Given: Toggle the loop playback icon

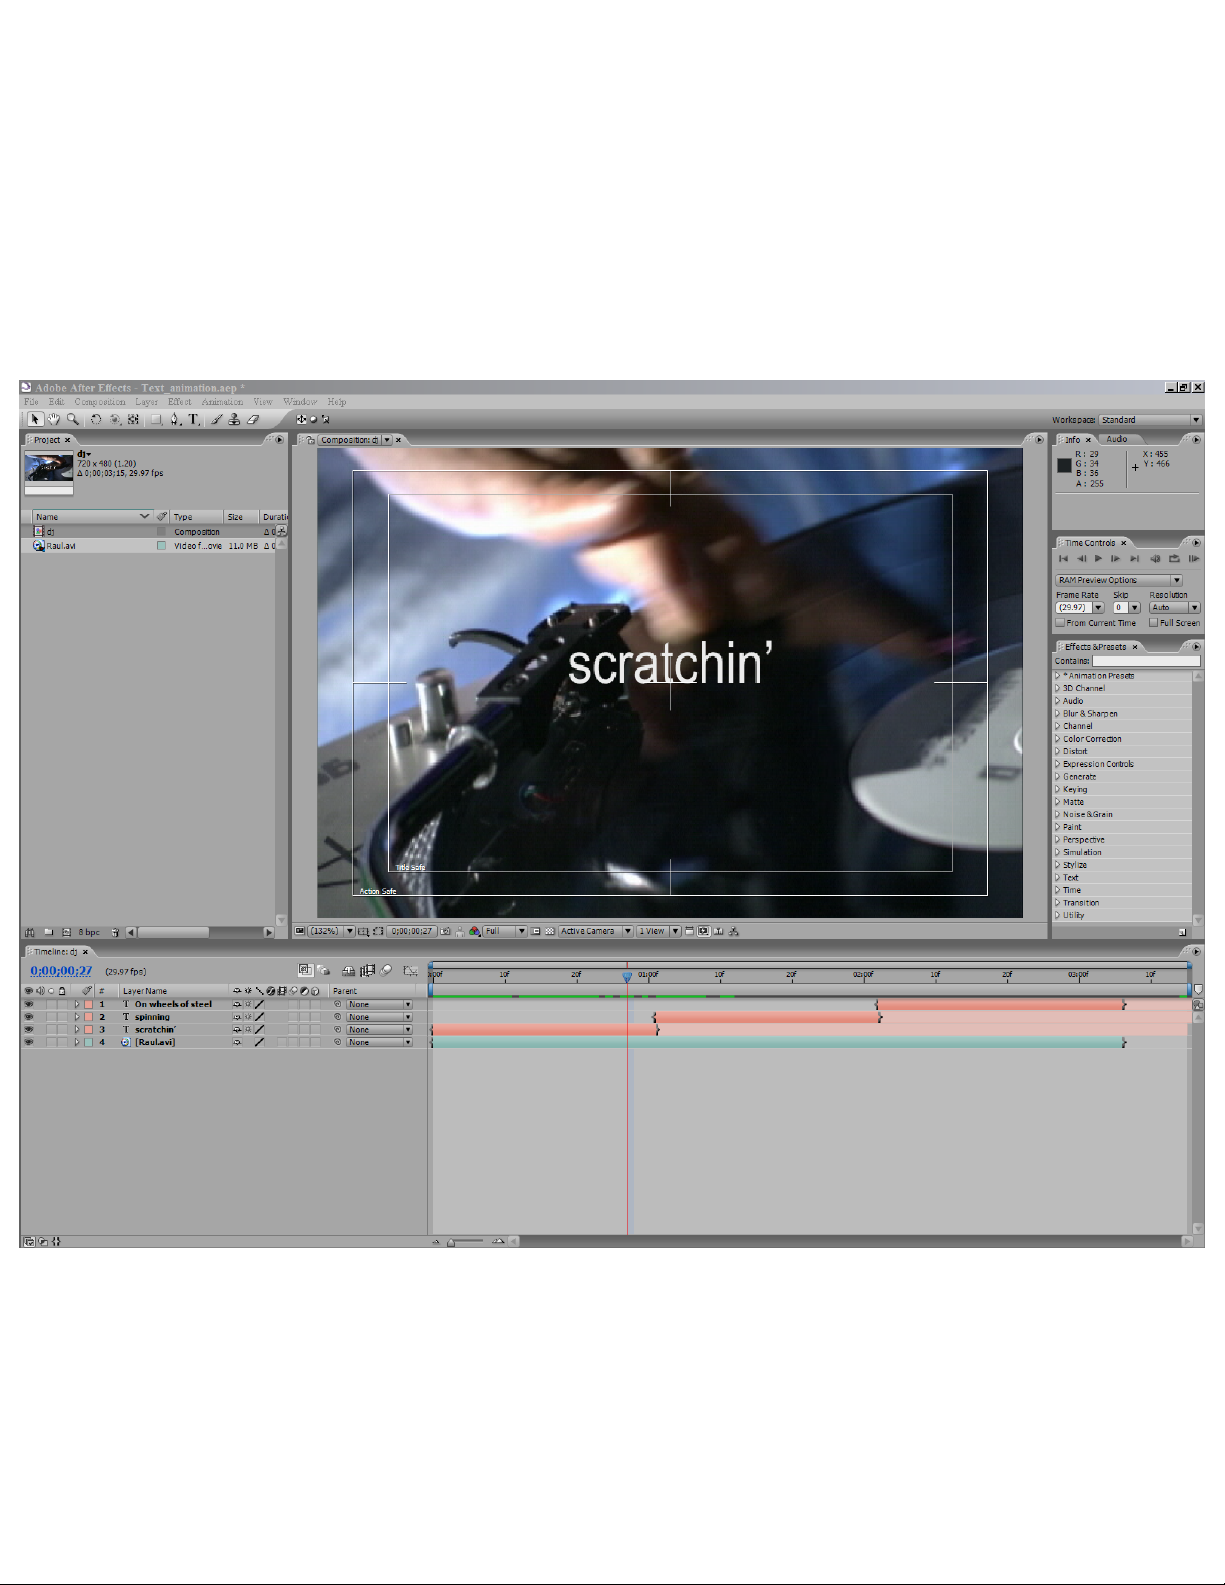Looking at the screenshot, I should click(x=1174, y=559).
